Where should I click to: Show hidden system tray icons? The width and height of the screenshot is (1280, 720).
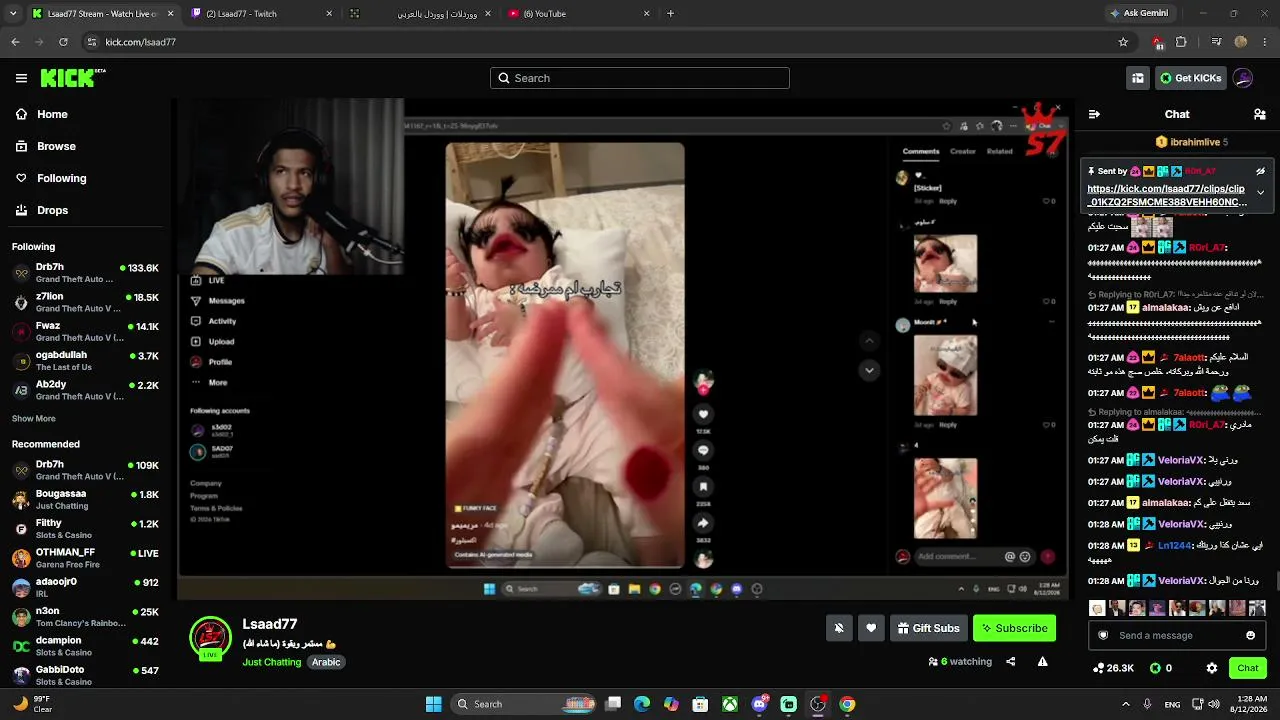(x=1125, y=704)
